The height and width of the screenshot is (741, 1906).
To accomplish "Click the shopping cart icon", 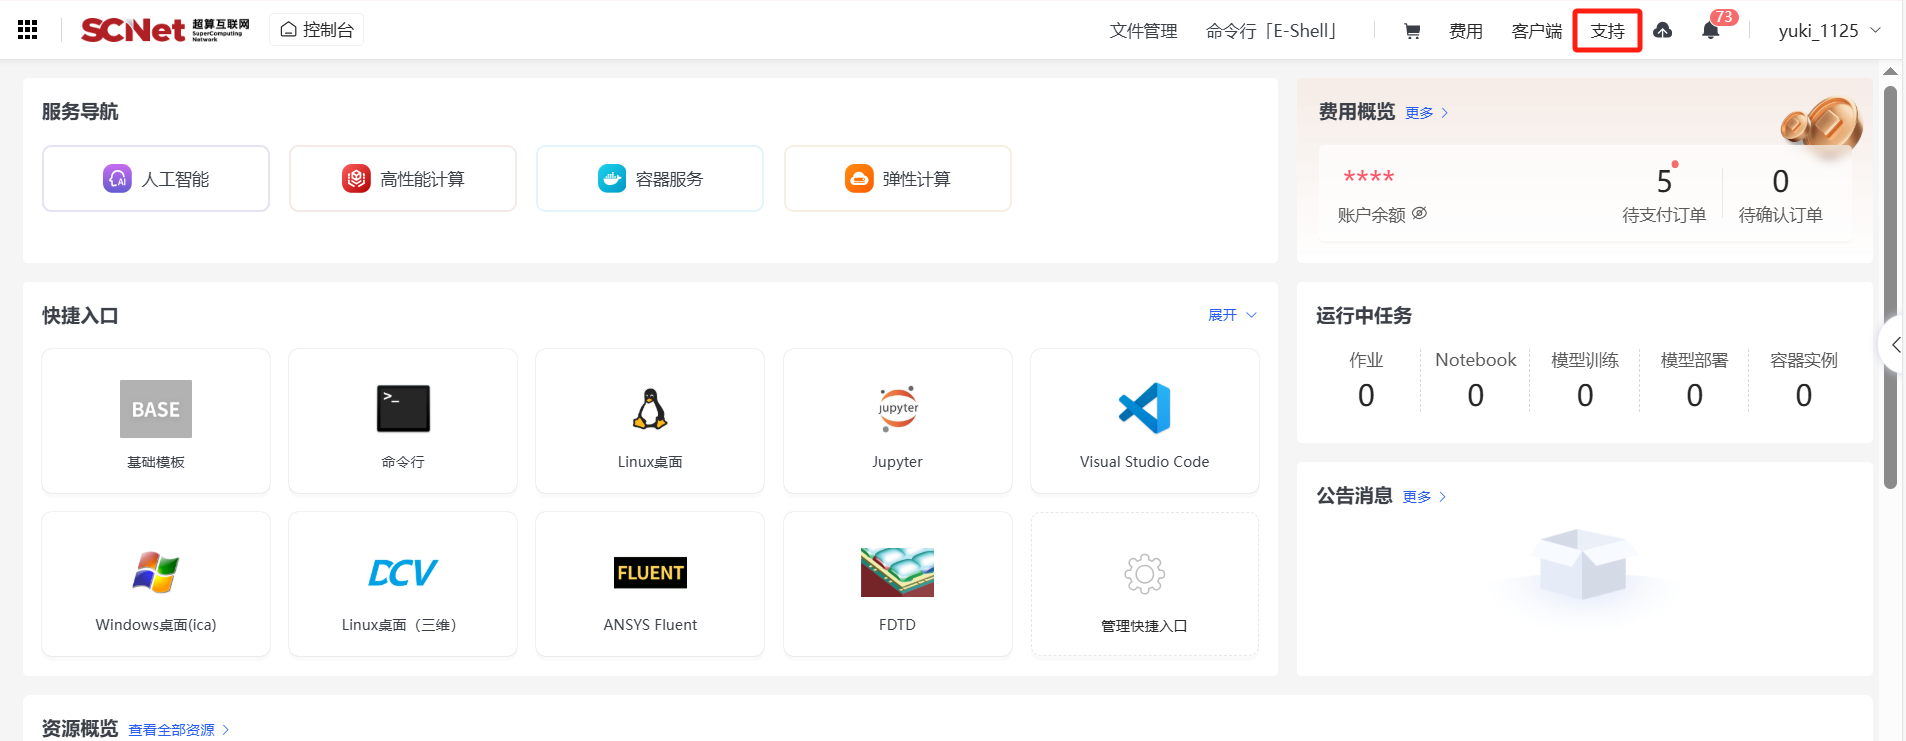I will 1412,31.
